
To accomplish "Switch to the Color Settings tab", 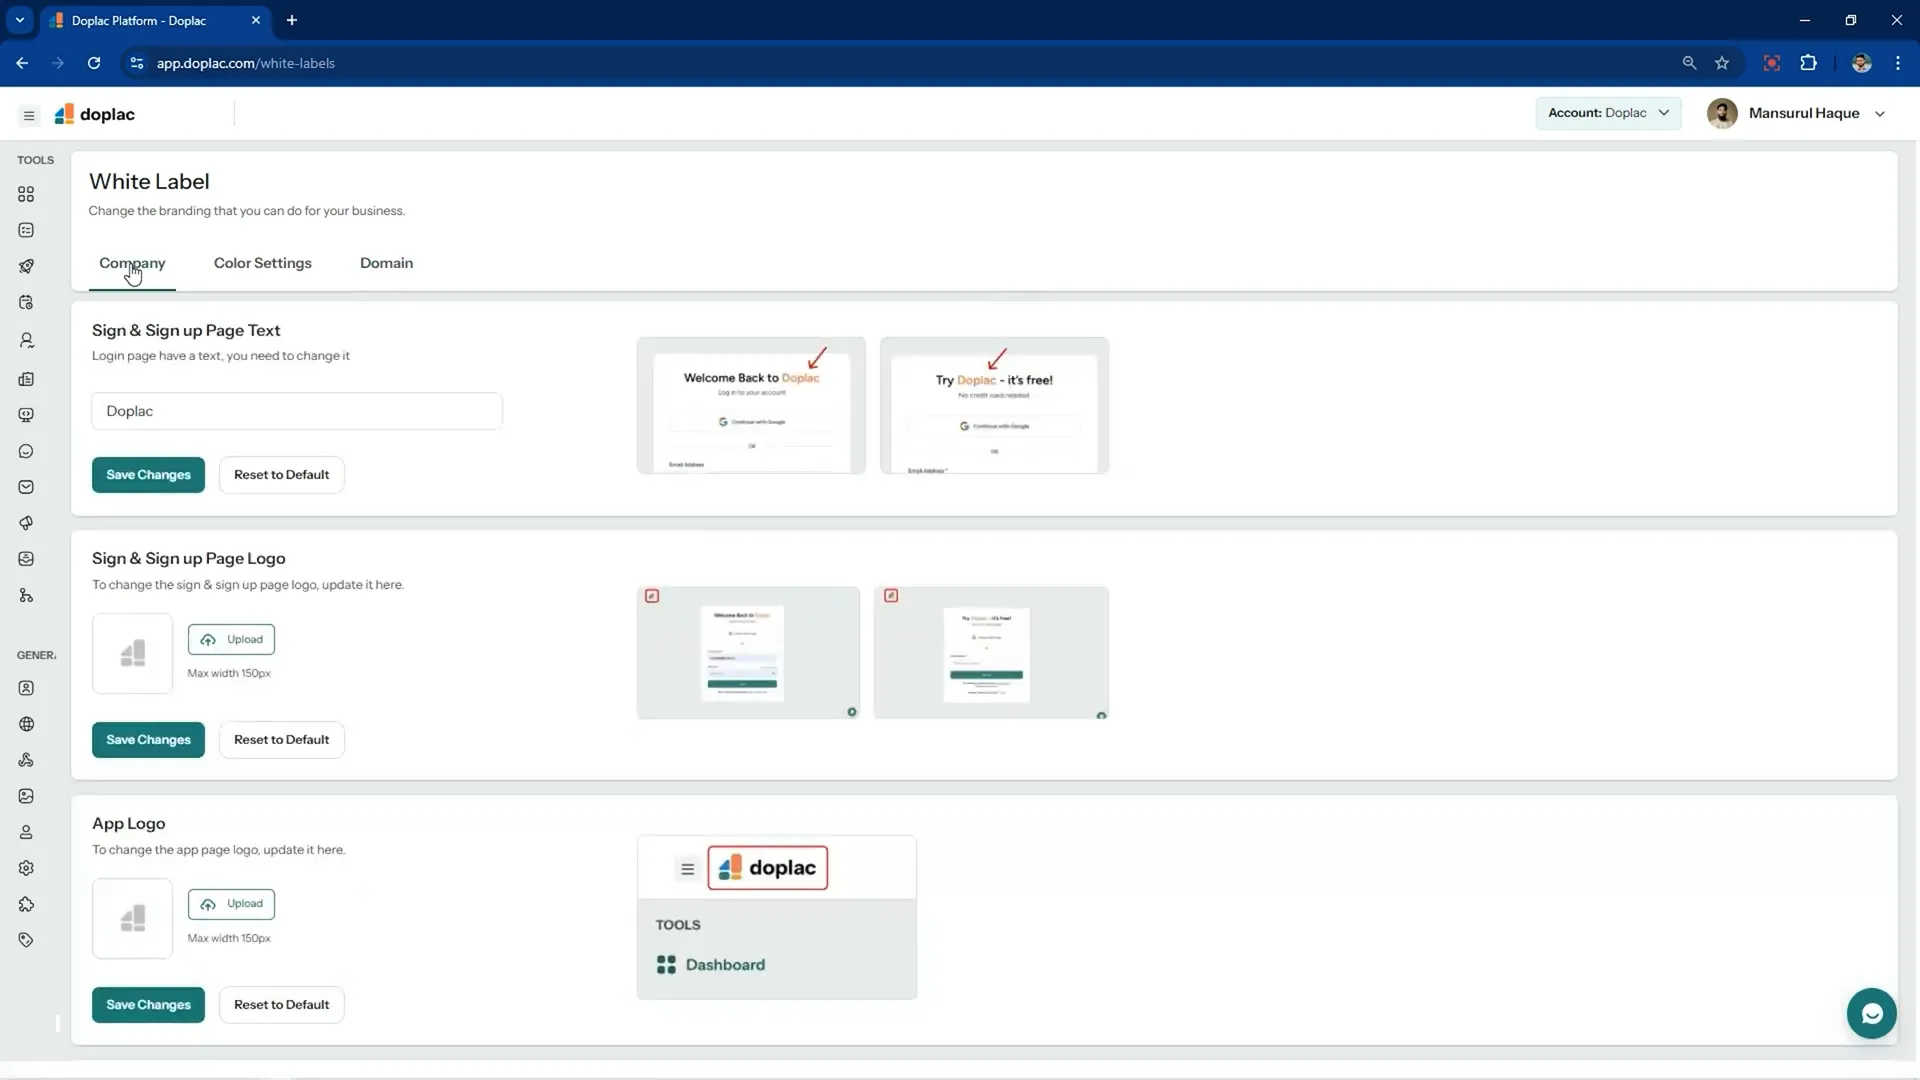I will click(263, 263).
